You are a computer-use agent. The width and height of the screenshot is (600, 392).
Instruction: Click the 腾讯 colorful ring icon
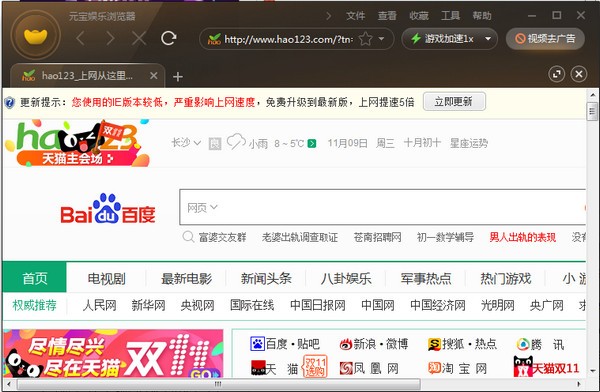[523, 344]
